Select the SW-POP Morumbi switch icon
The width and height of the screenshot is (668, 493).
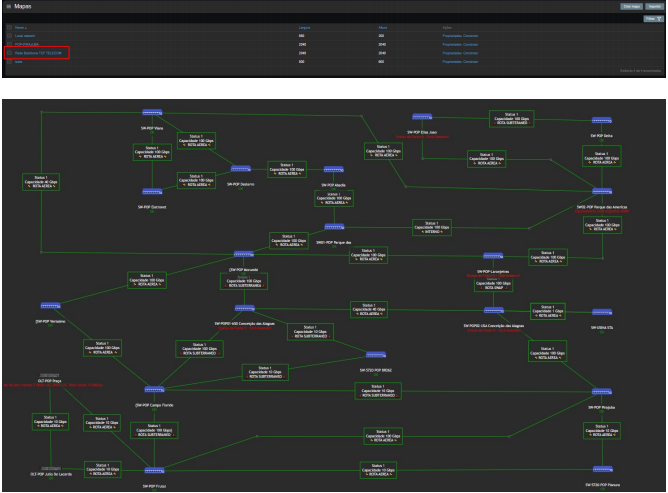tap(244, 254)
